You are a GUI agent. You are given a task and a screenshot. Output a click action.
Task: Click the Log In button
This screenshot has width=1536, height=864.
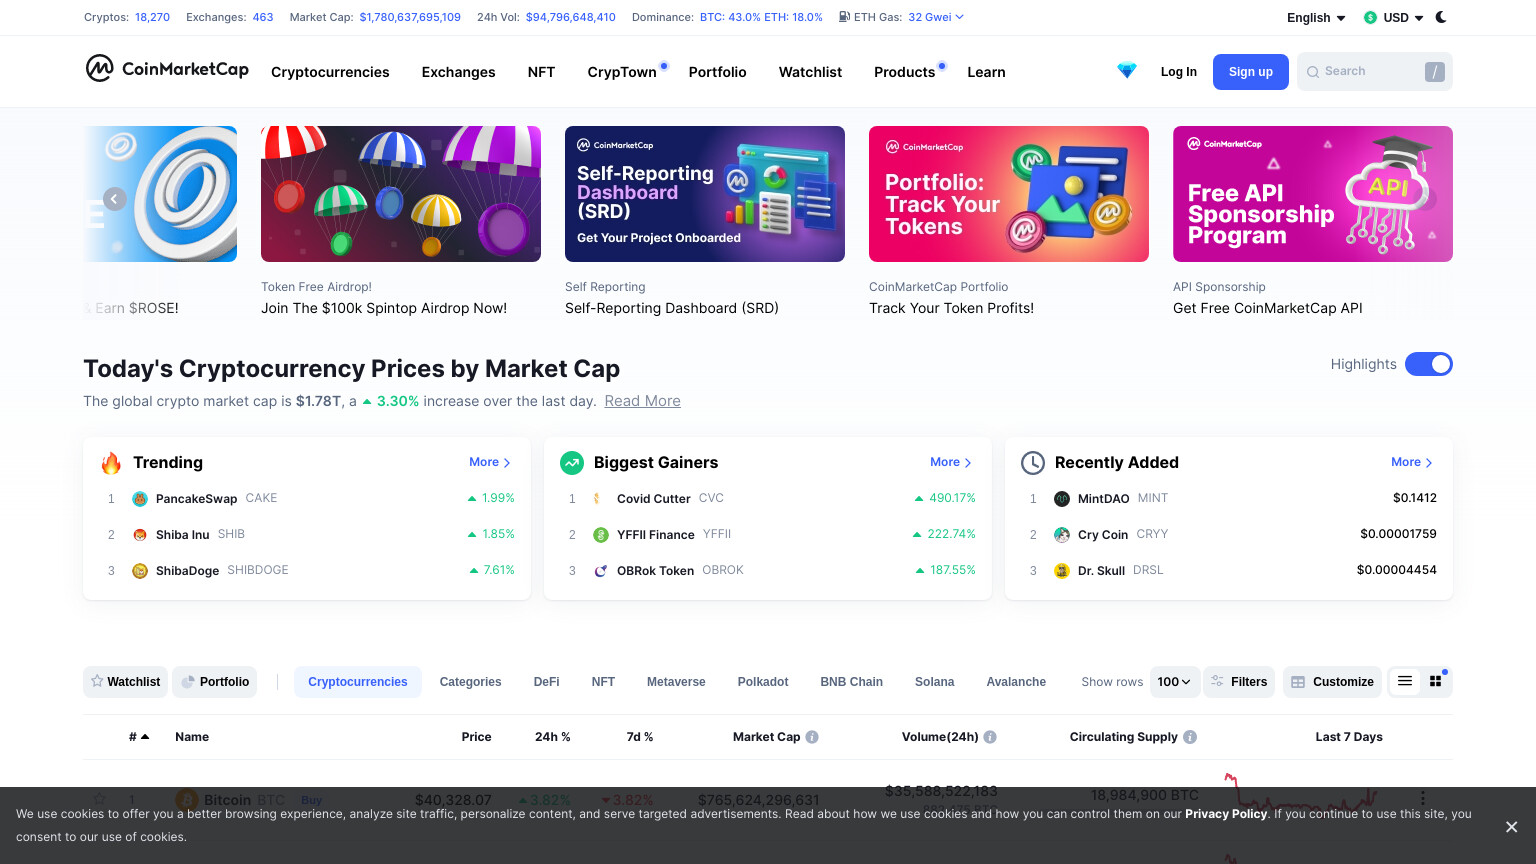tap(1178, 72)
